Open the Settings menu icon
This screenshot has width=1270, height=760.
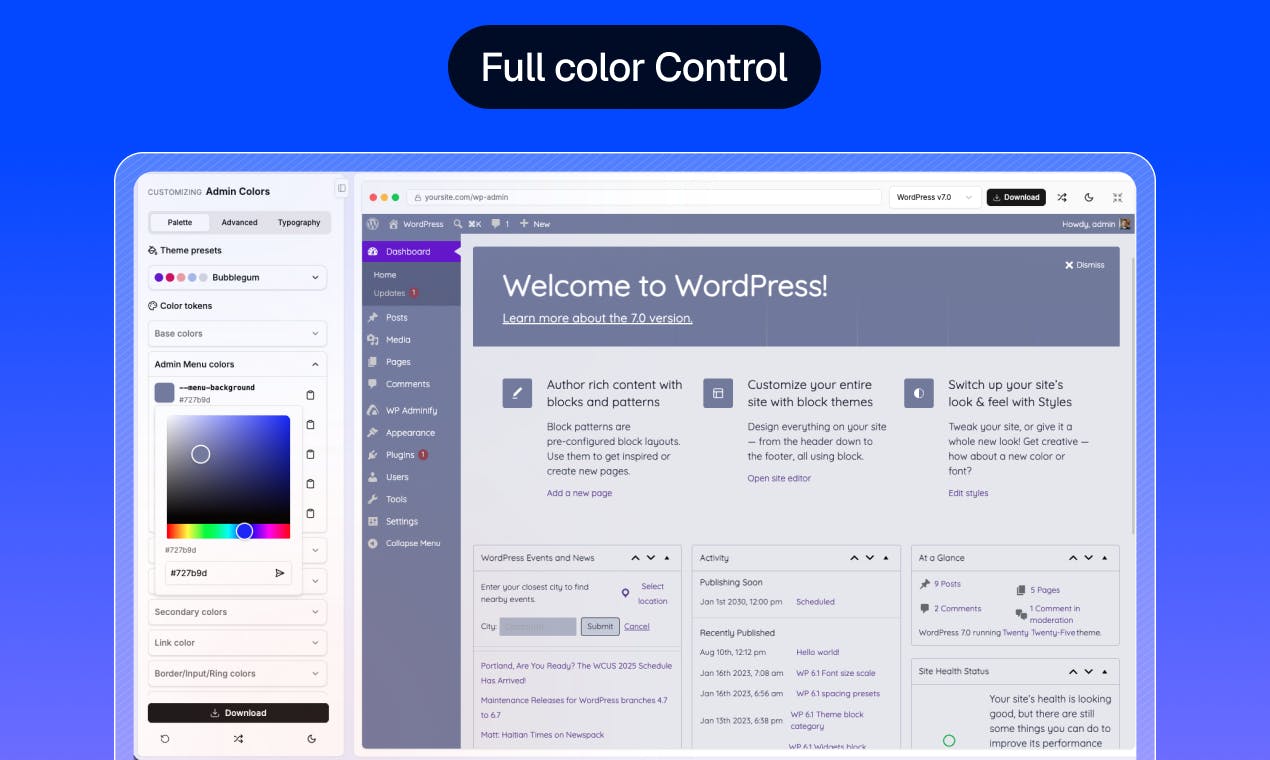(373, 521)
